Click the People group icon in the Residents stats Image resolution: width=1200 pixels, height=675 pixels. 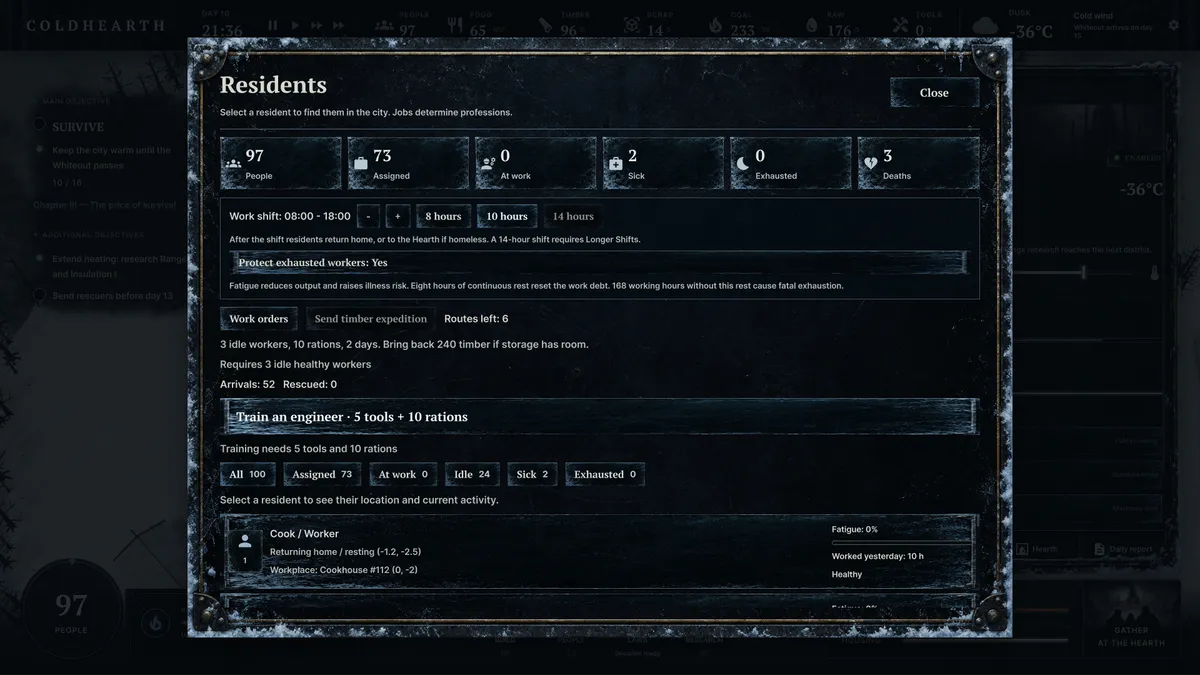233,164
